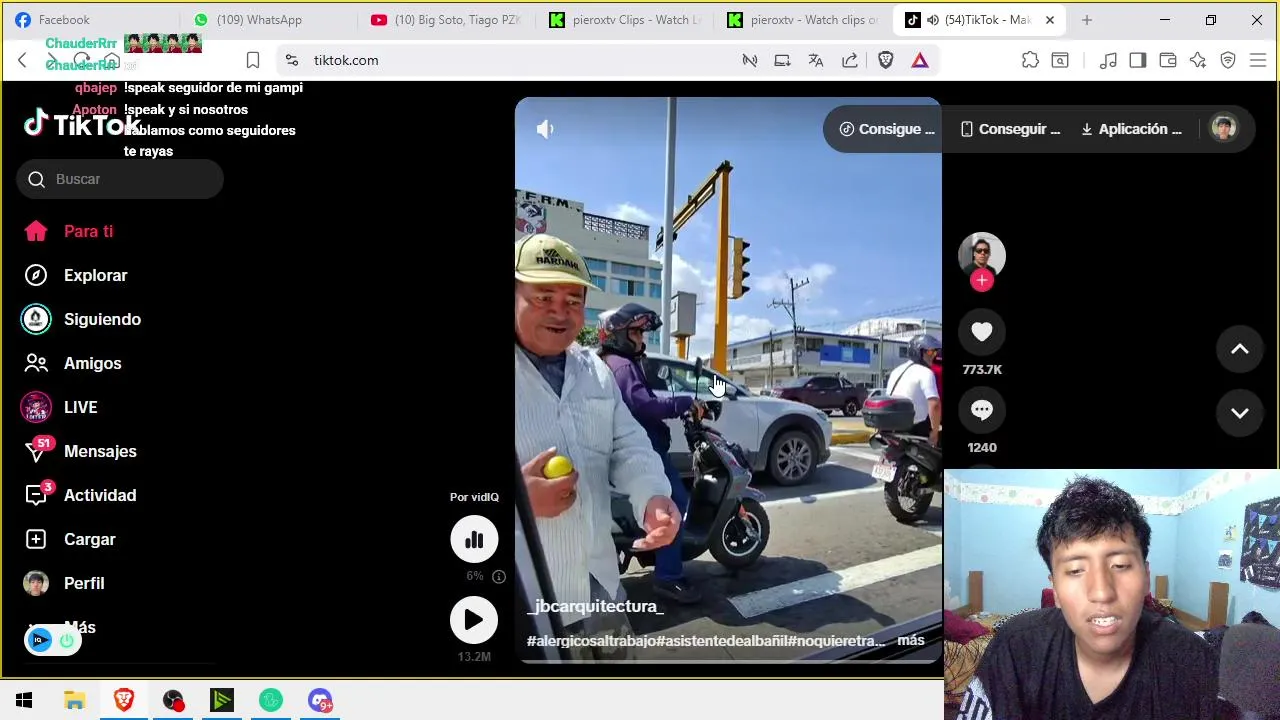The image size is (1280, 720).
Task: Click the vidIQ blue logo badge
Action: click(x=40, y=641)
